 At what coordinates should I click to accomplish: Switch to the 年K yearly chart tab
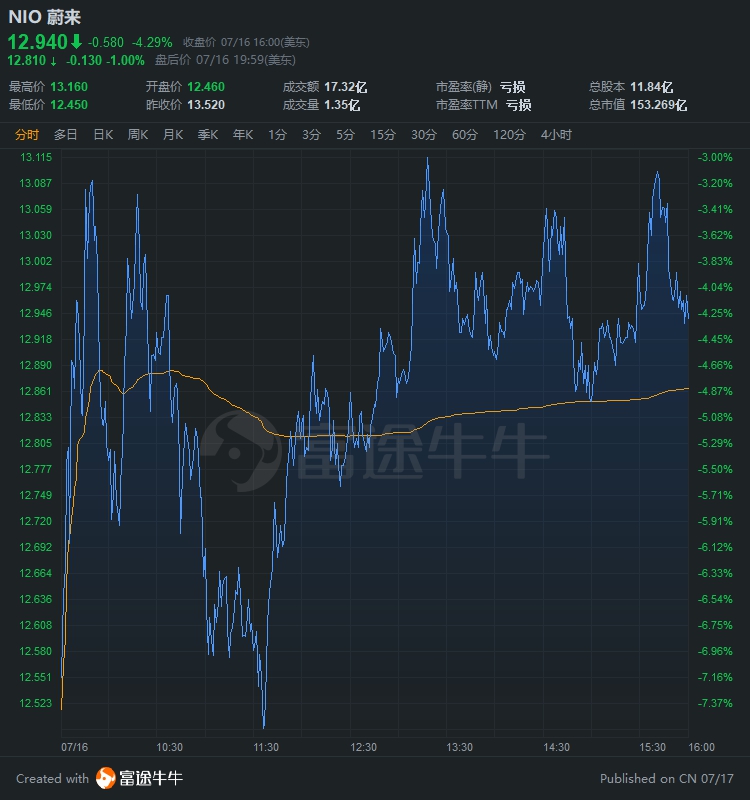click(x=243, y=135)
